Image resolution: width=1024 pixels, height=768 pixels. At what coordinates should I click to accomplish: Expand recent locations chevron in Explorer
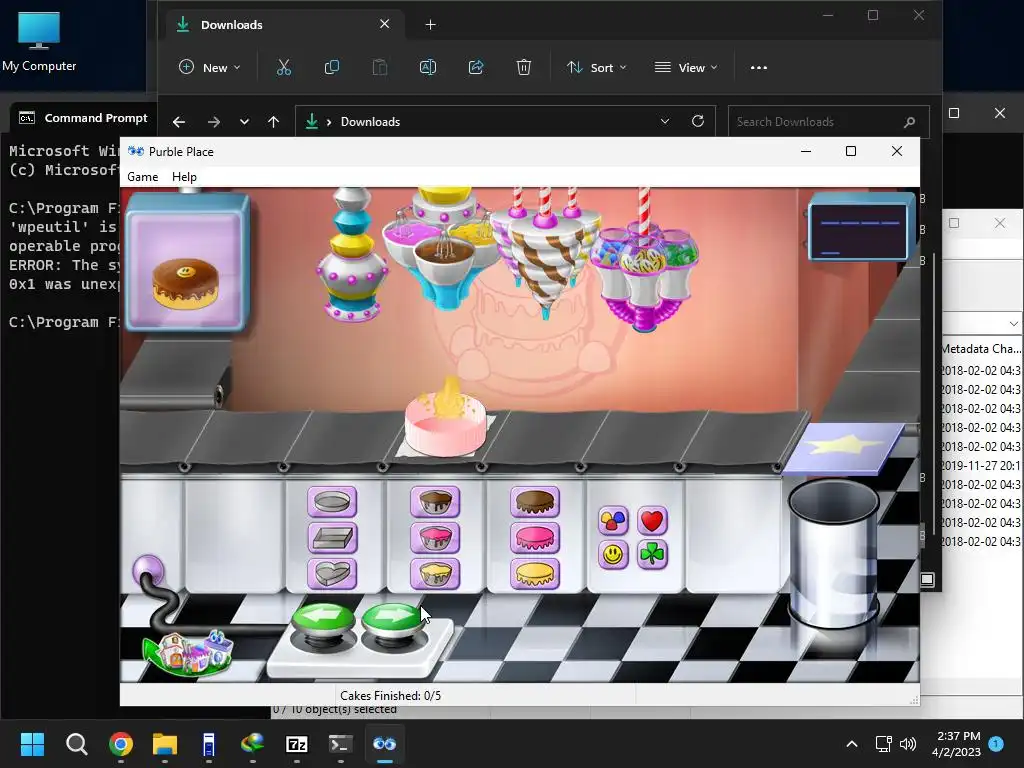click(244, 121)
